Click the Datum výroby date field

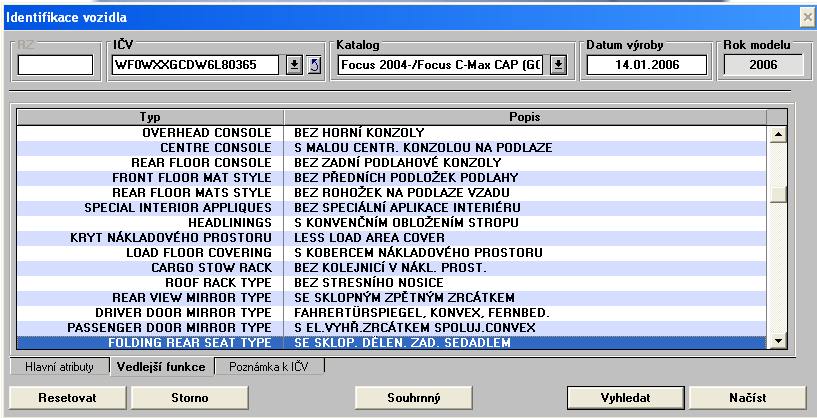tap(647, 66)
